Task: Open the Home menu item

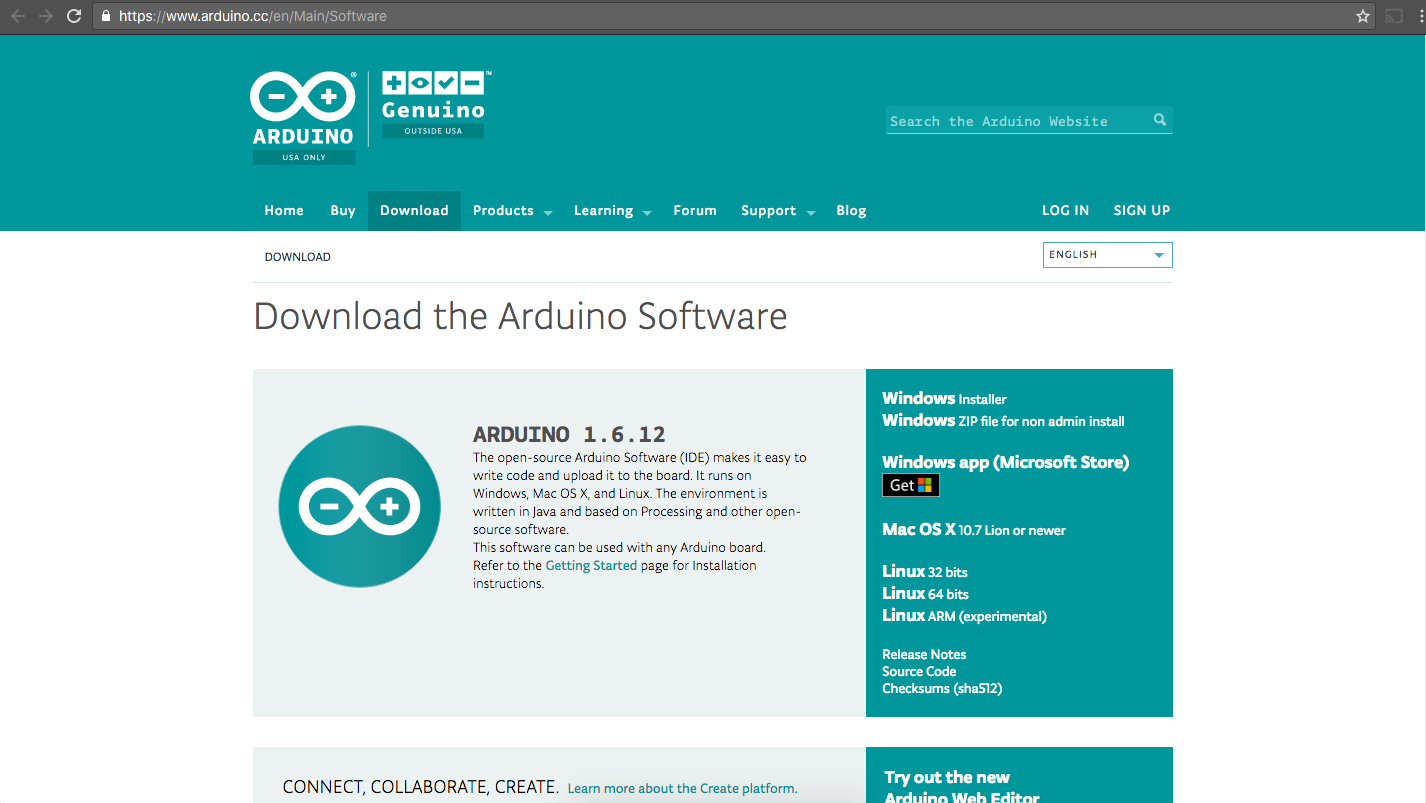Action: click(284, 211)
